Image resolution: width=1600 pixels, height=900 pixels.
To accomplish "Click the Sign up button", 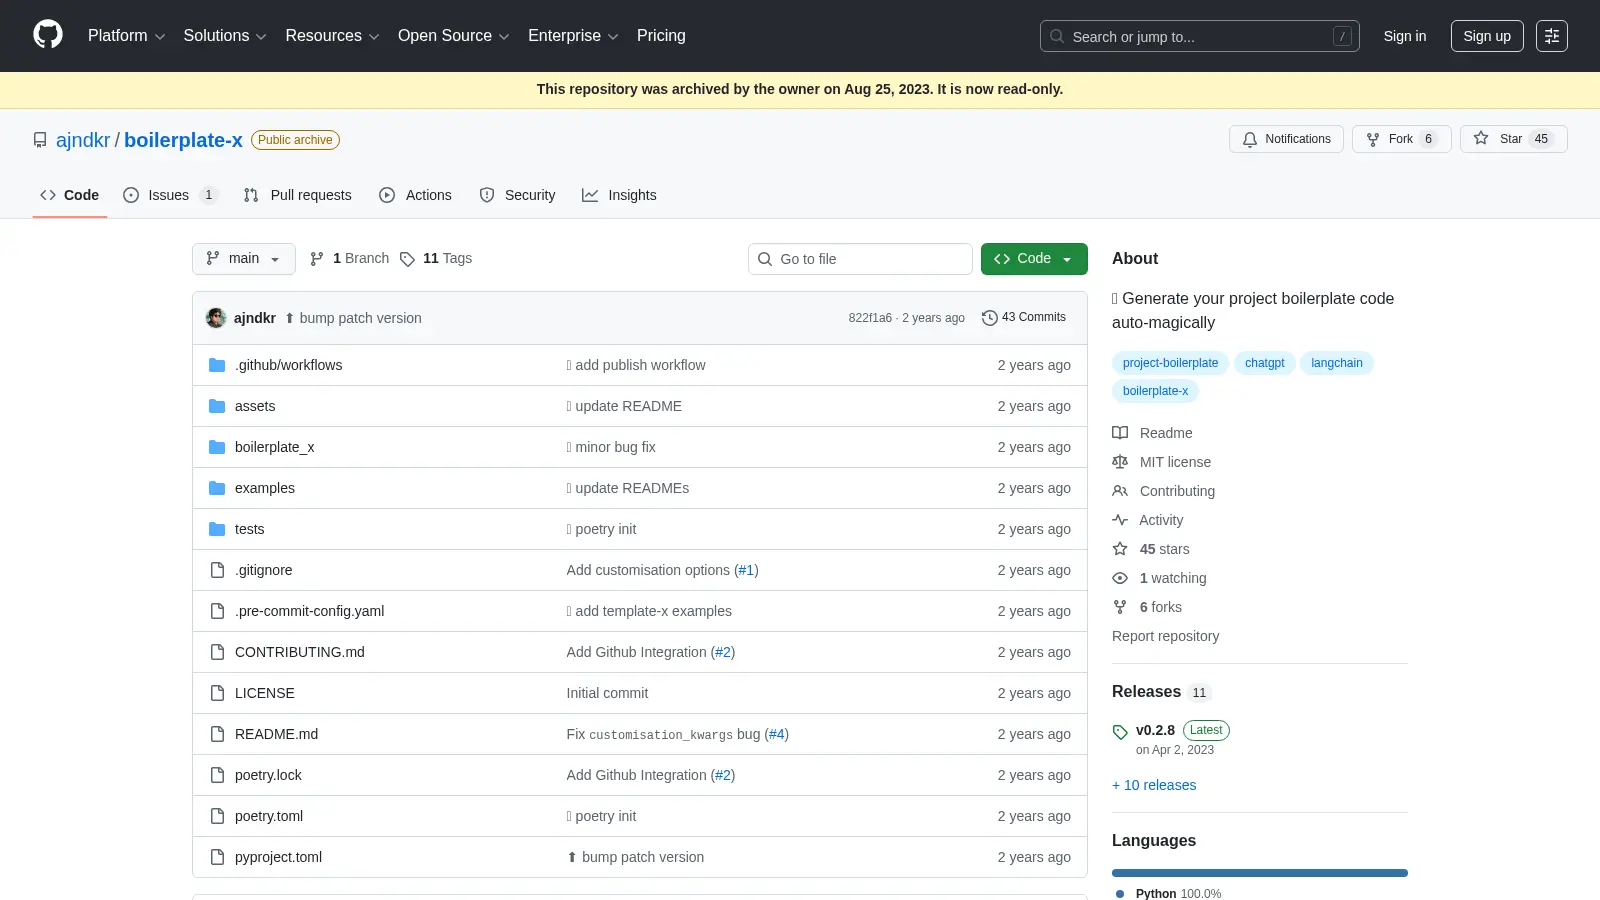I will 1487,36.
